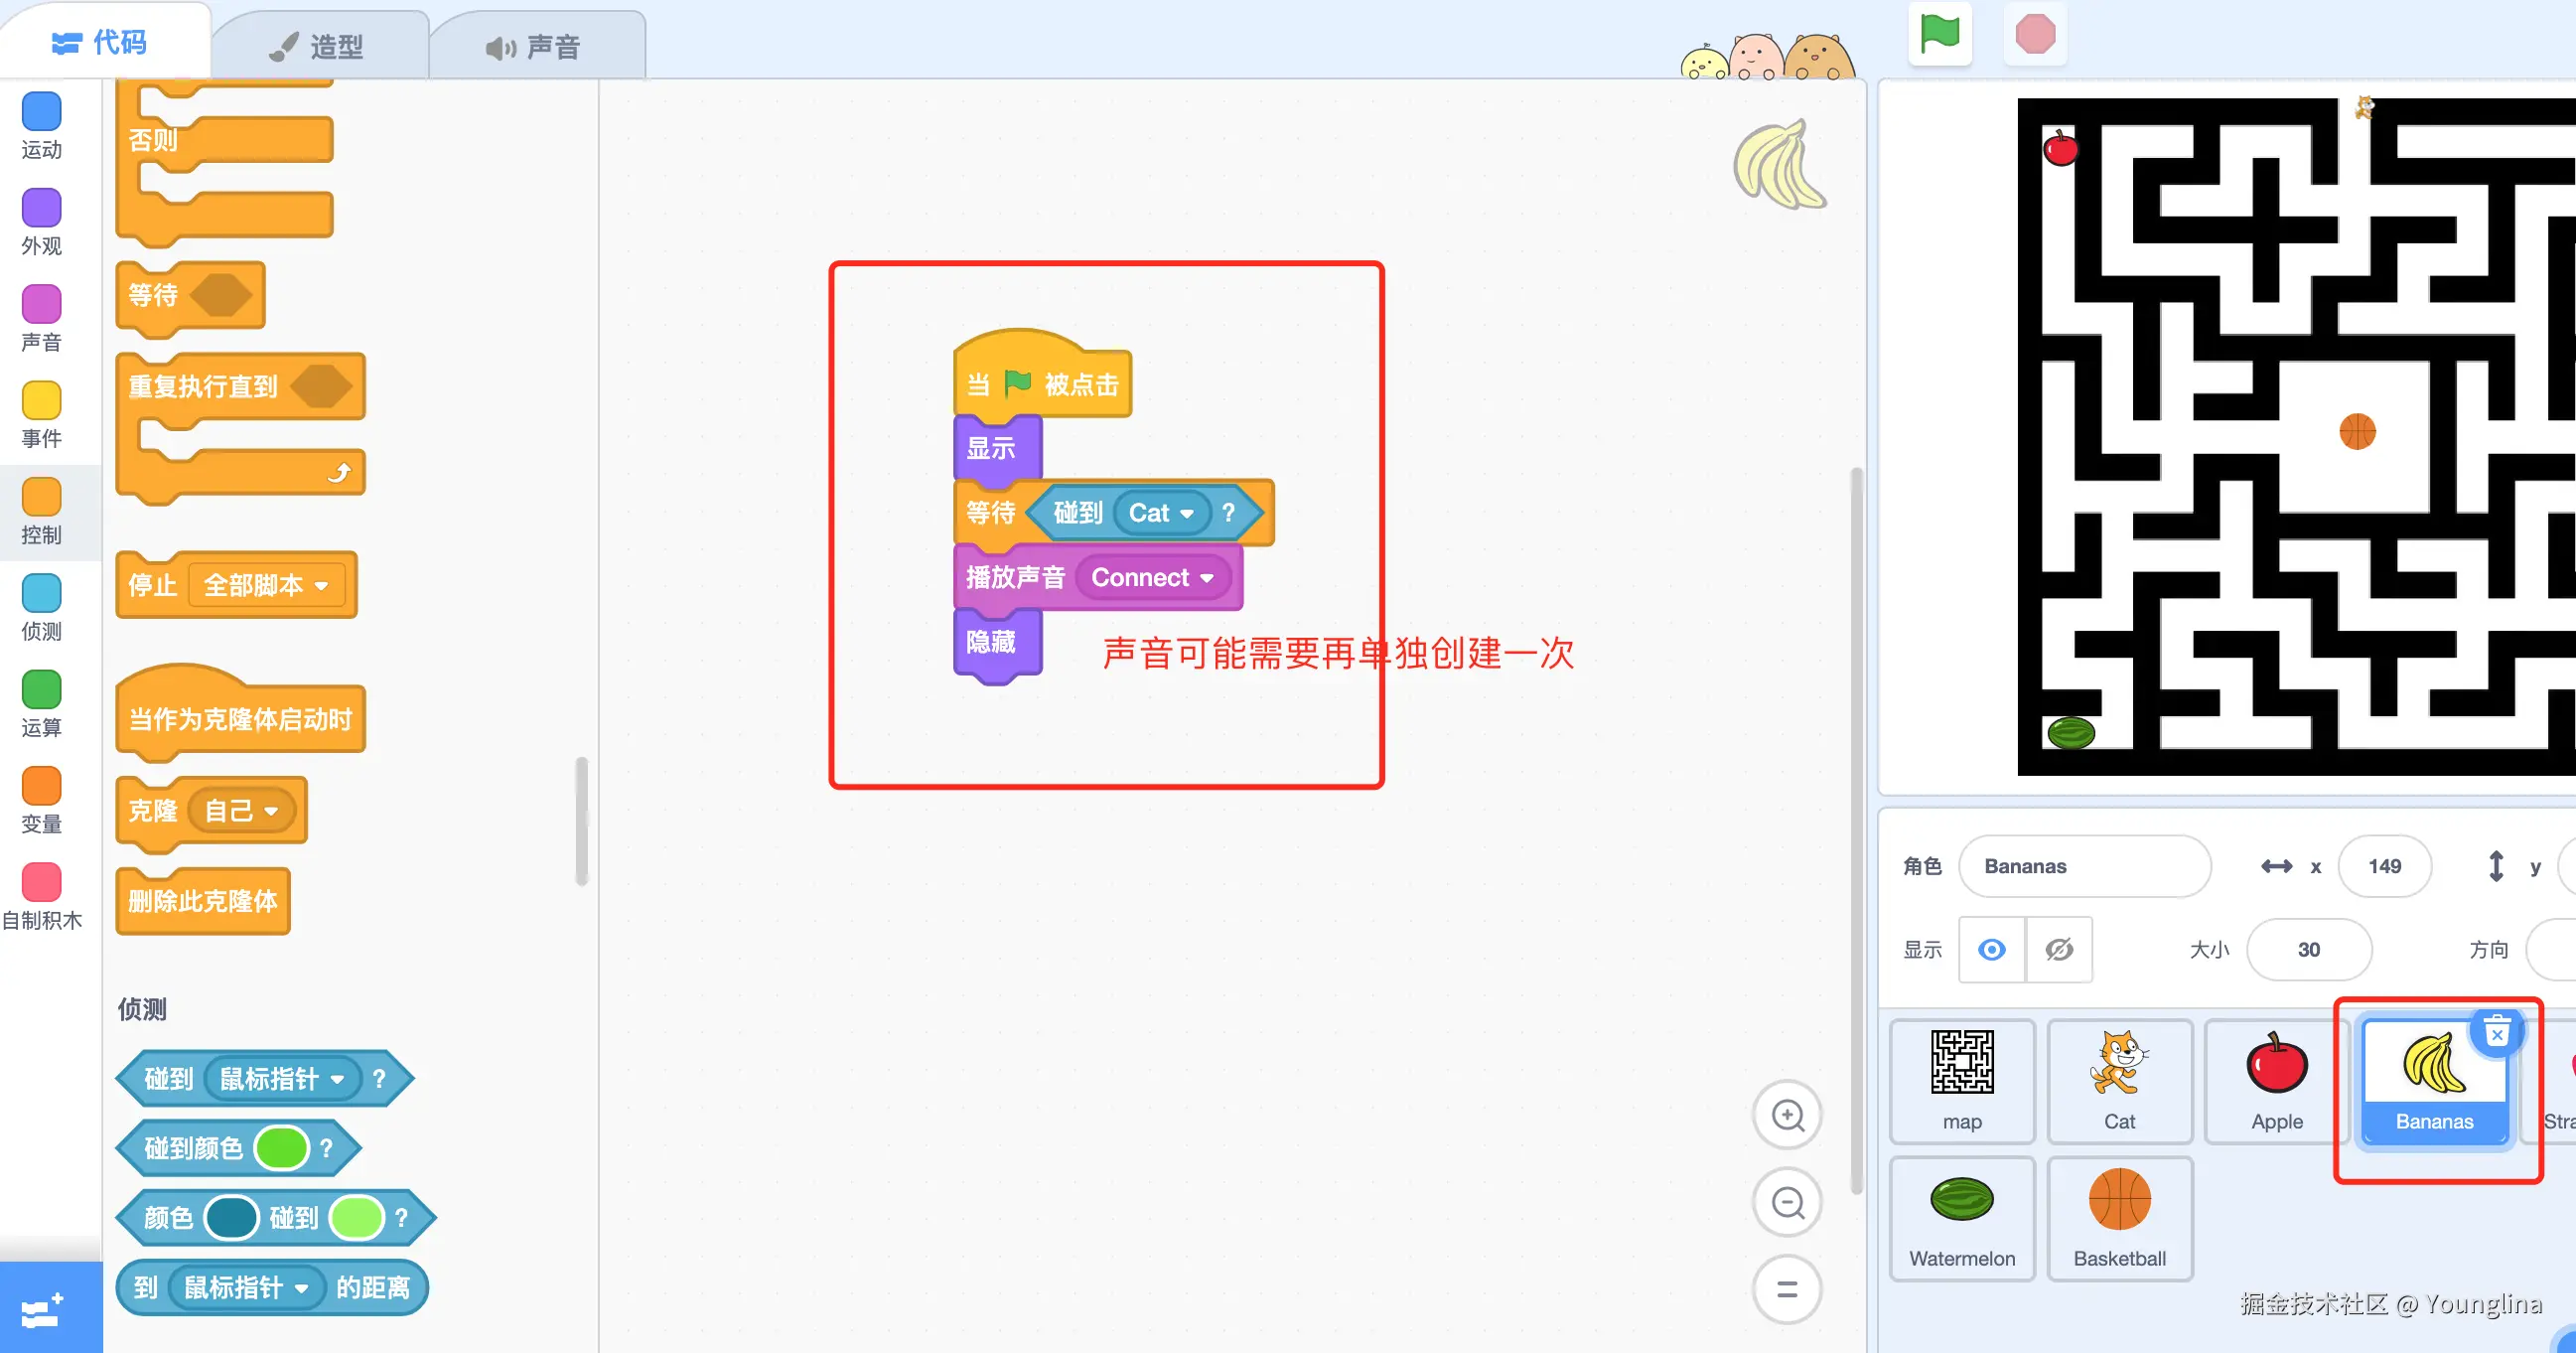Click the 删除此克隆体 block
2576x1353 pixels.
(203, 901)
